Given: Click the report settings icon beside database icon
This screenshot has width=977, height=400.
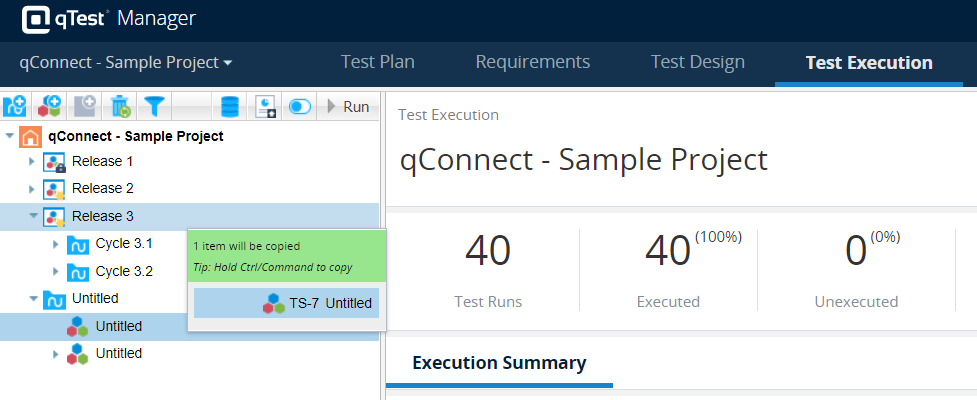Looking at the screenshot, I should 265,106.
